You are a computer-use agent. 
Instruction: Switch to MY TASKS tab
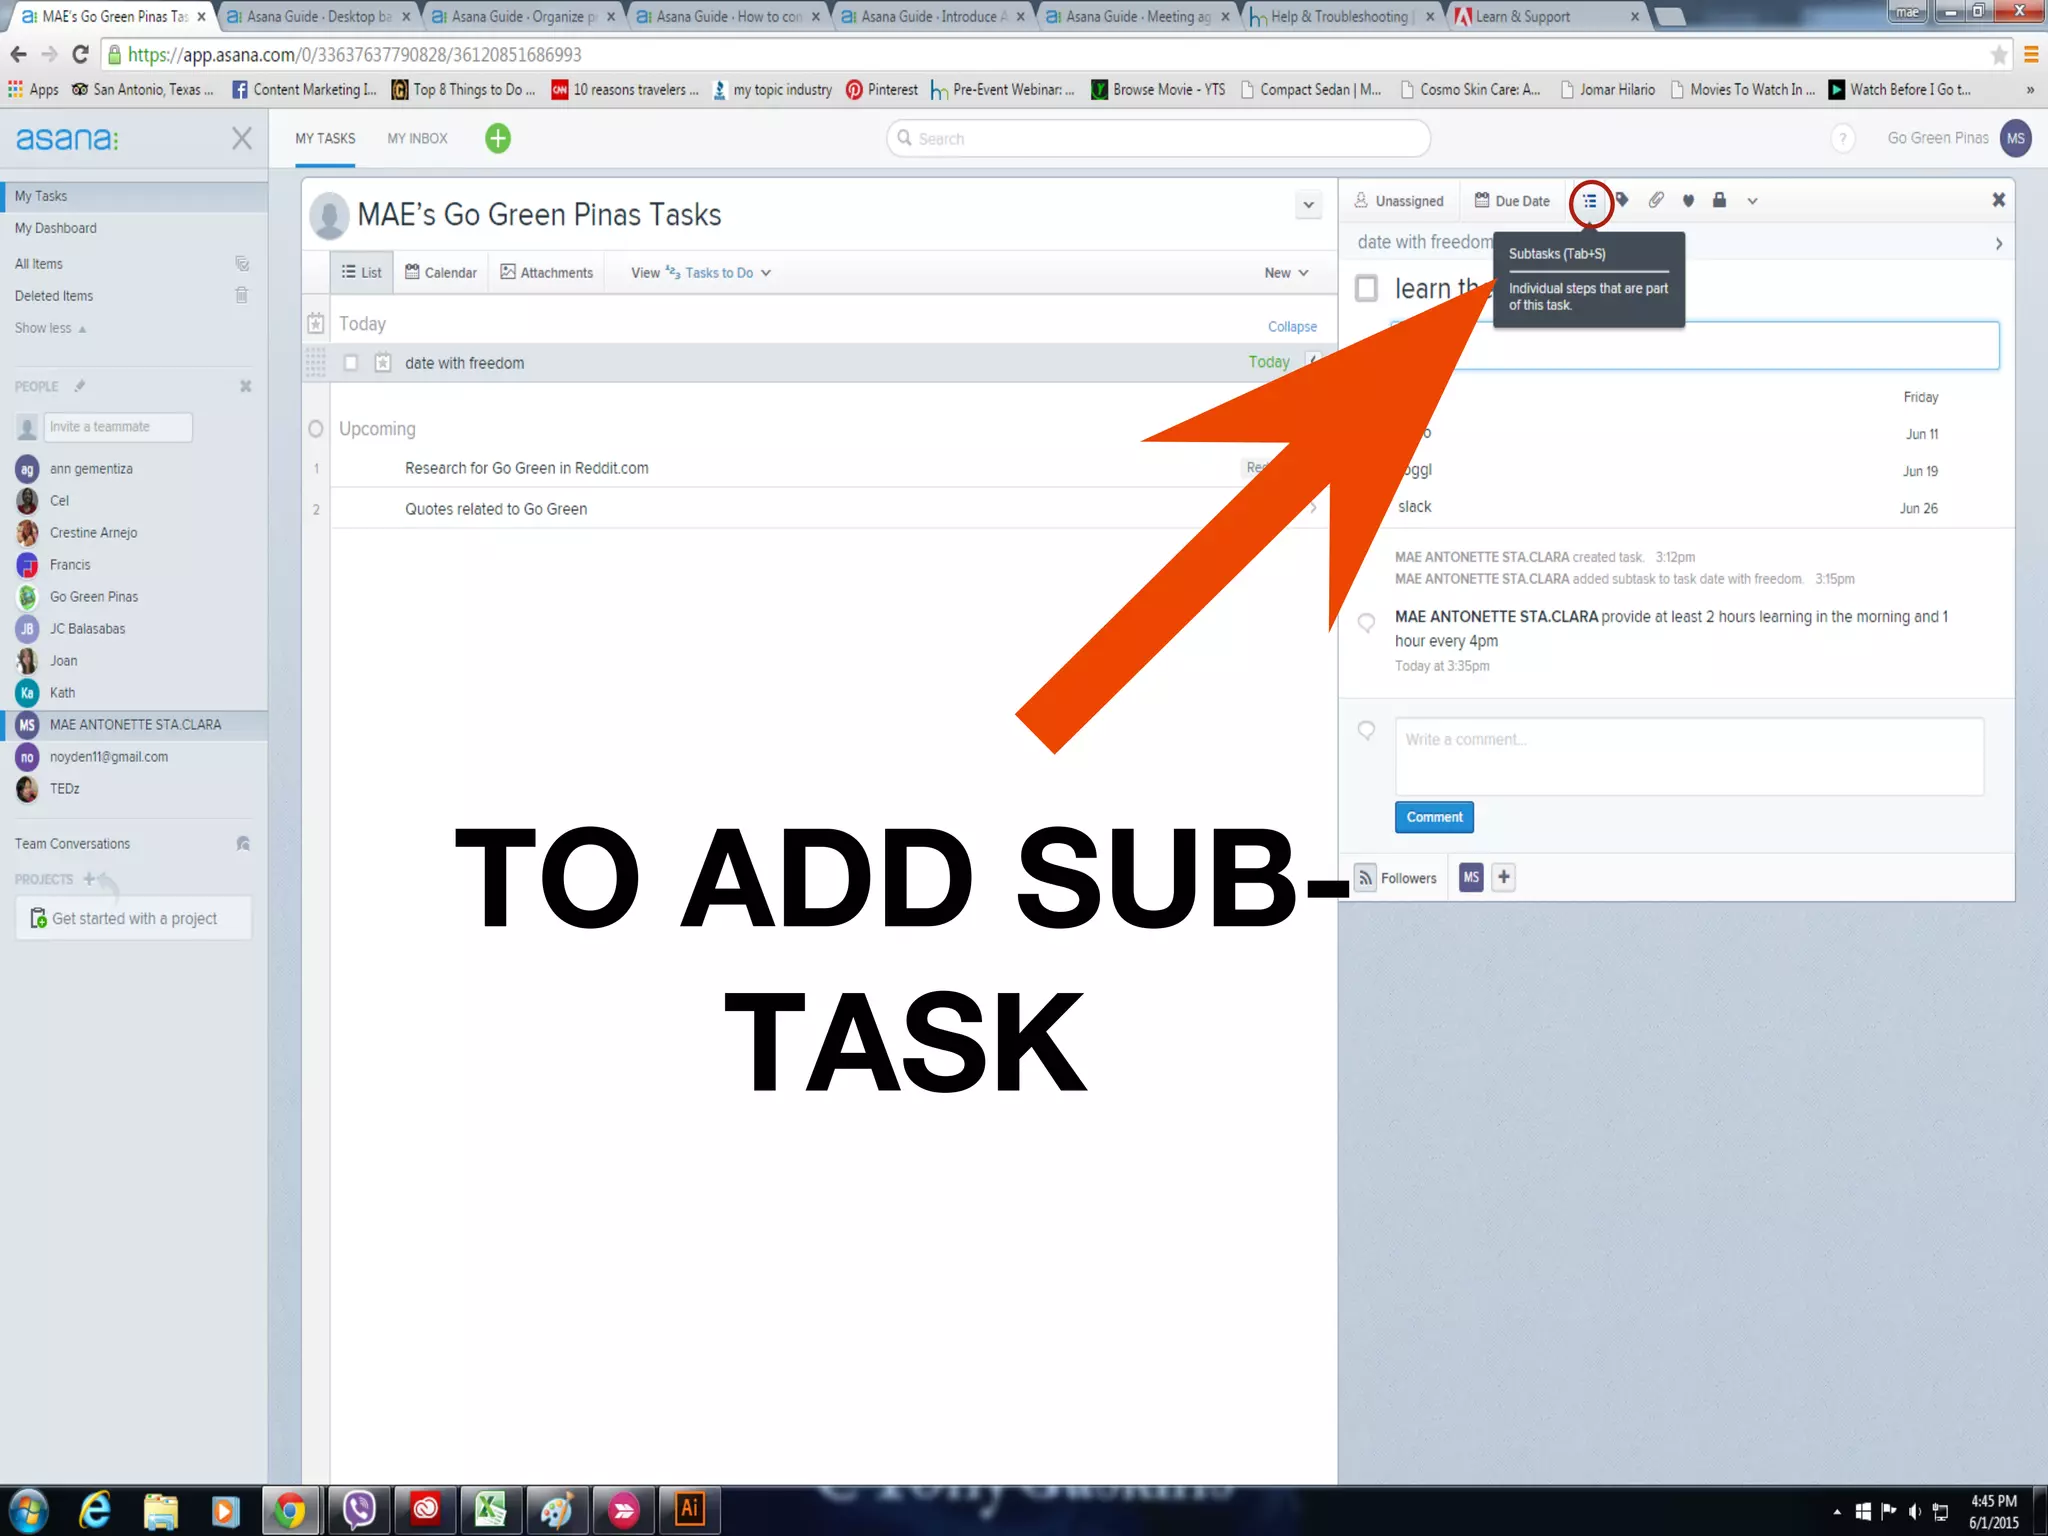pos(325,138)
